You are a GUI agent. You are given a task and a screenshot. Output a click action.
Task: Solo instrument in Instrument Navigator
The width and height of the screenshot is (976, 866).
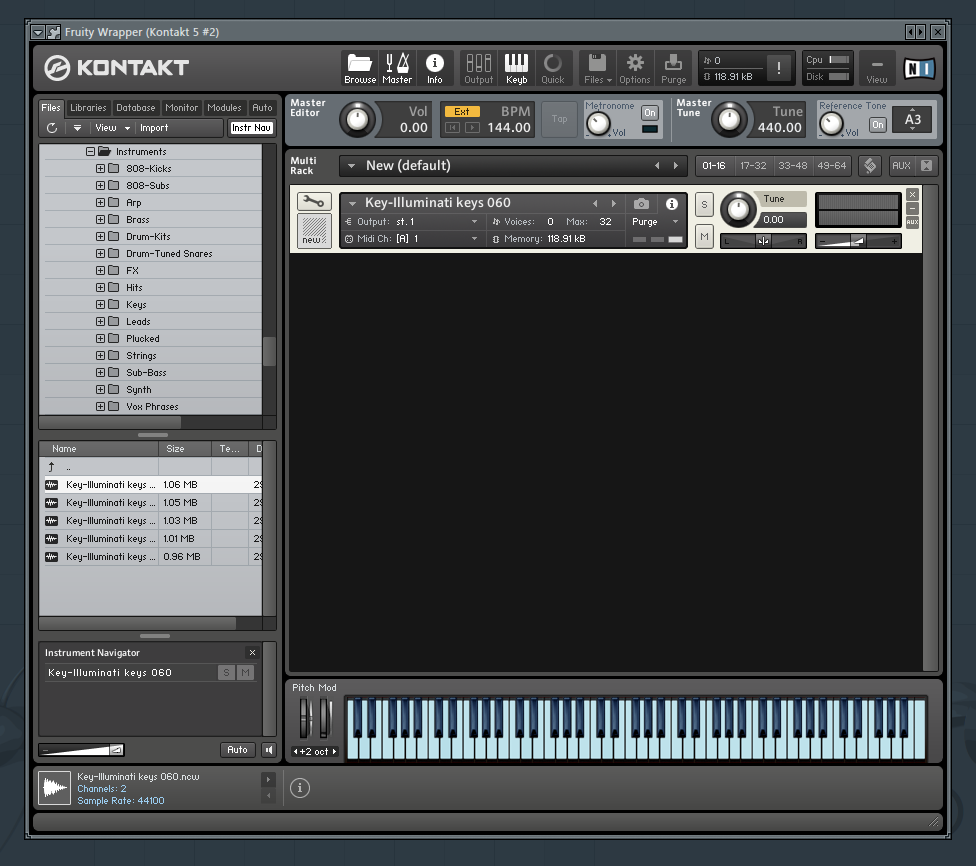click(x=227, y=672)
